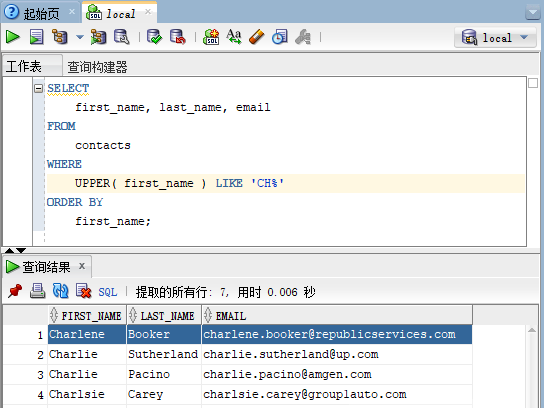This screenshot has width=544, height=408.
Task: Click the SQL link in the result toolbar
Action: pos(108,292)
